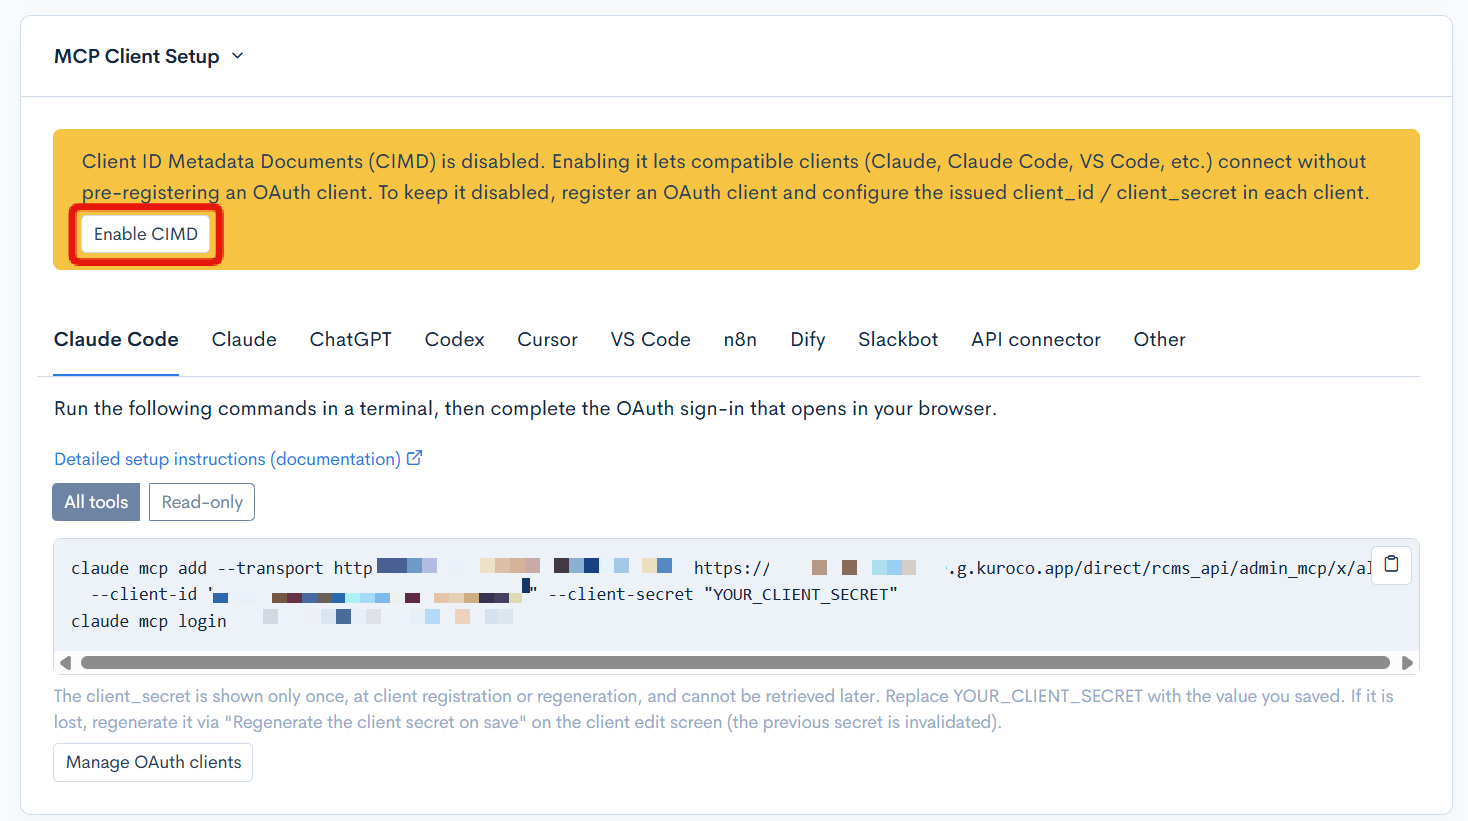
Task: Switch to the Codex tab
Action: 454,340
